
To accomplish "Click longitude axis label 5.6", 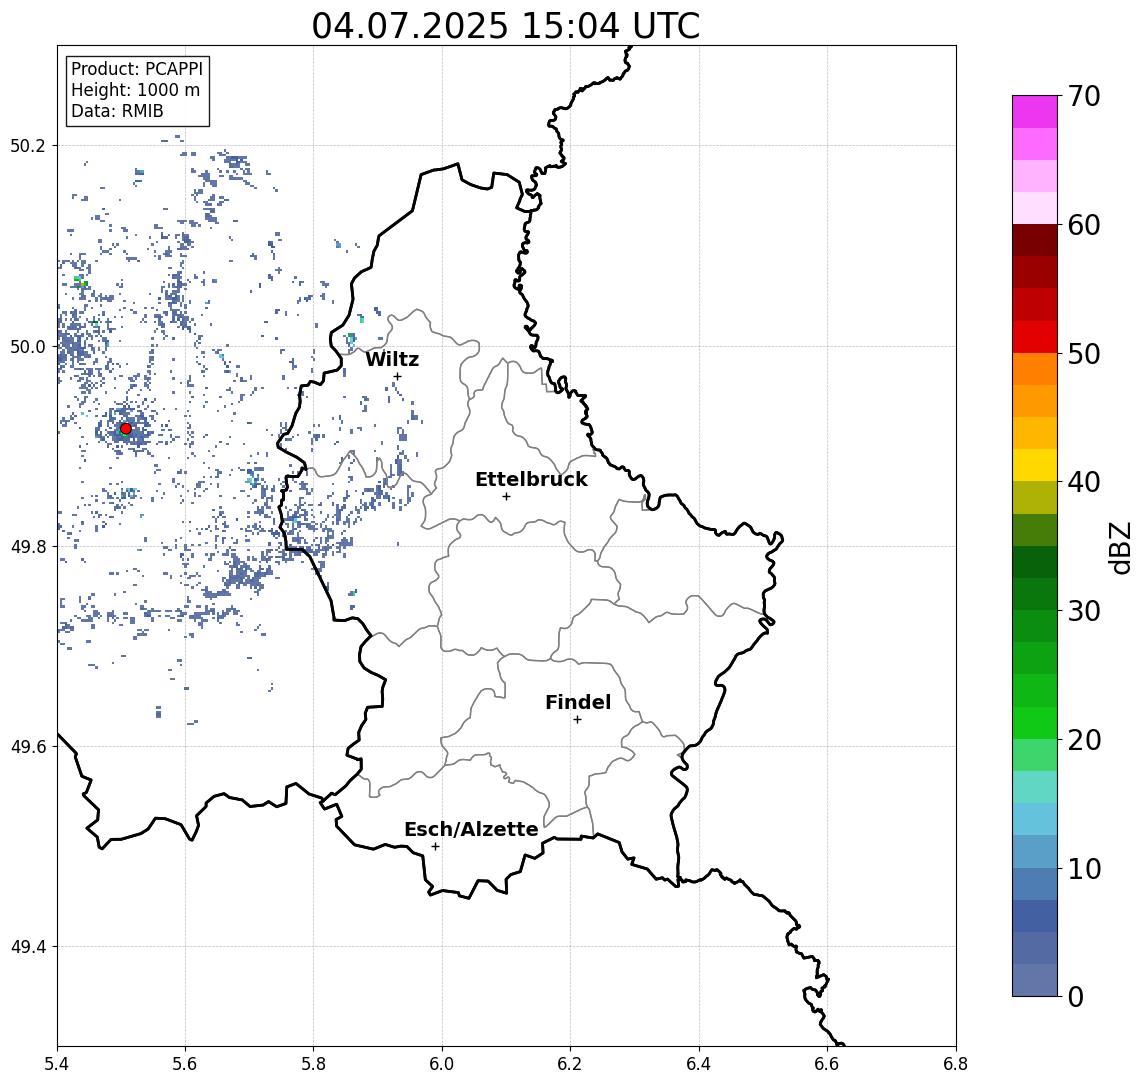I will 185,1064.
